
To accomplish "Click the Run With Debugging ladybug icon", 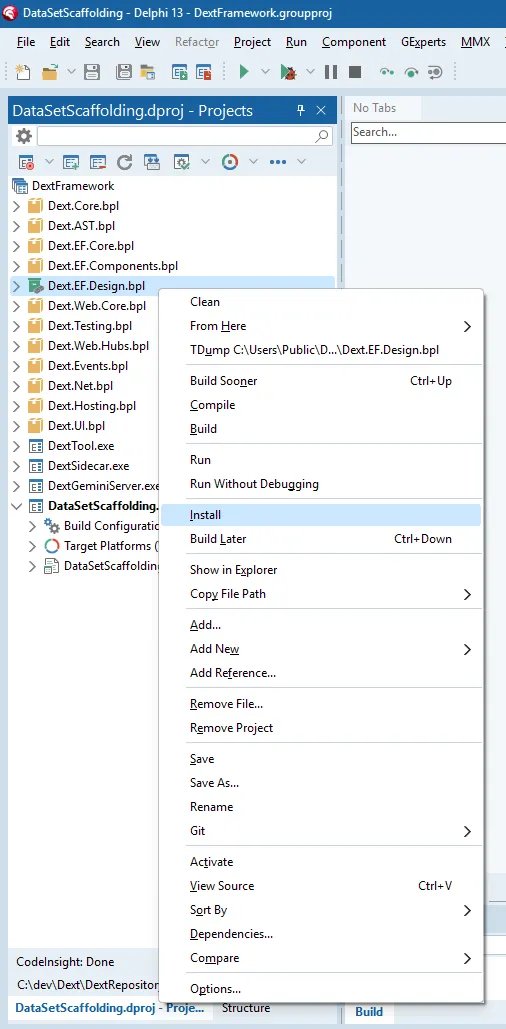I will pyautogui.click(x=288, y=72).
